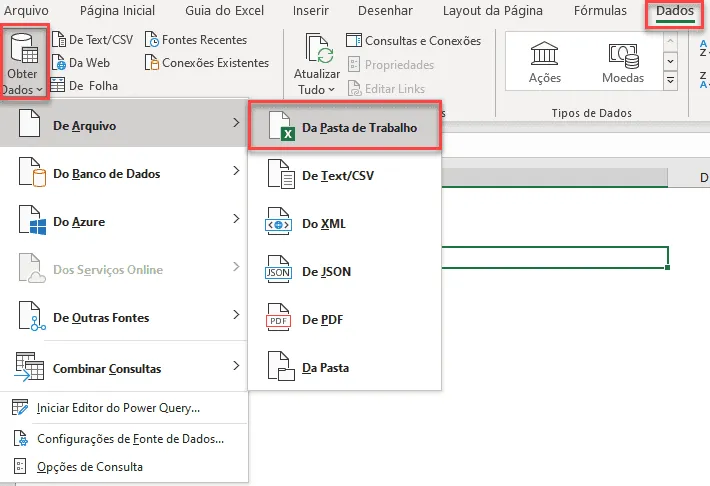Click the Atualizar Tudo refresh icon
The image size is (710, 486).
tap(319, 48)
